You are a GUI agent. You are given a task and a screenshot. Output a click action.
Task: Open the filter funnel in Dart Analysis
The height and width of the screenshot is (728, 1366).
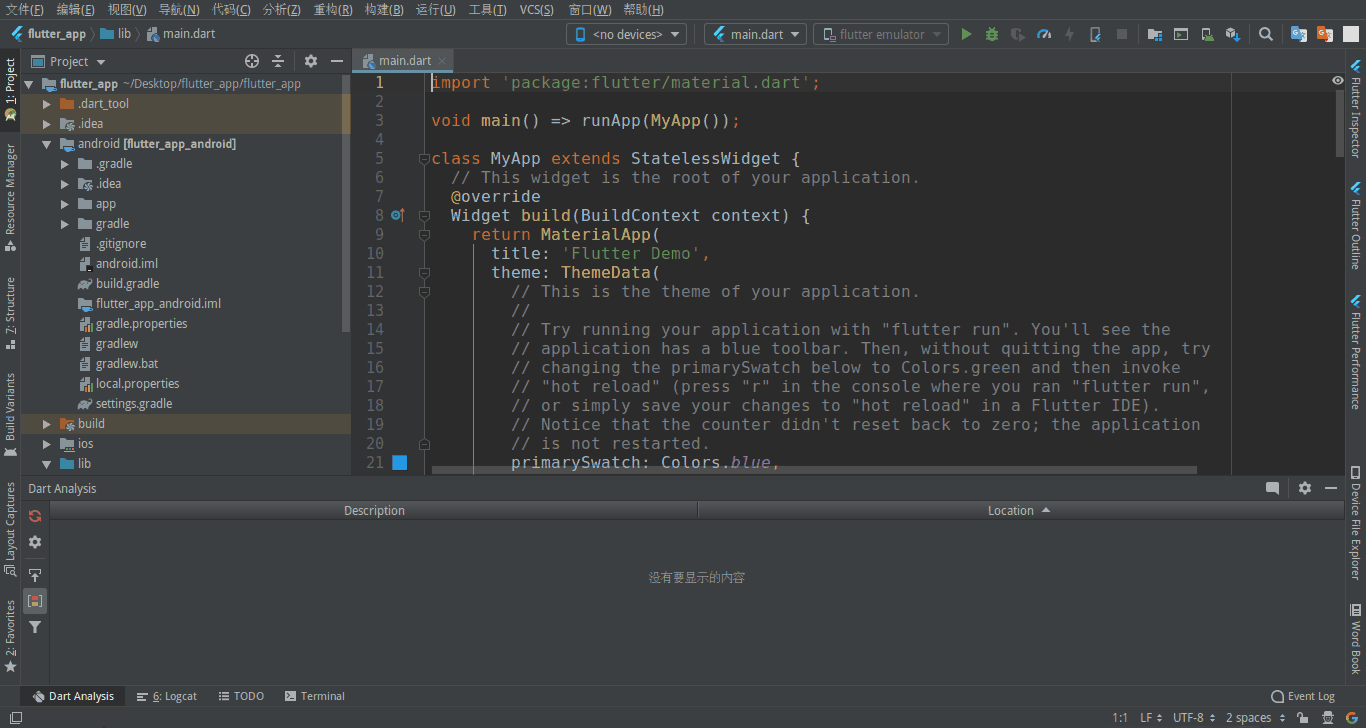pyautogui.click(x=35, y=627)
